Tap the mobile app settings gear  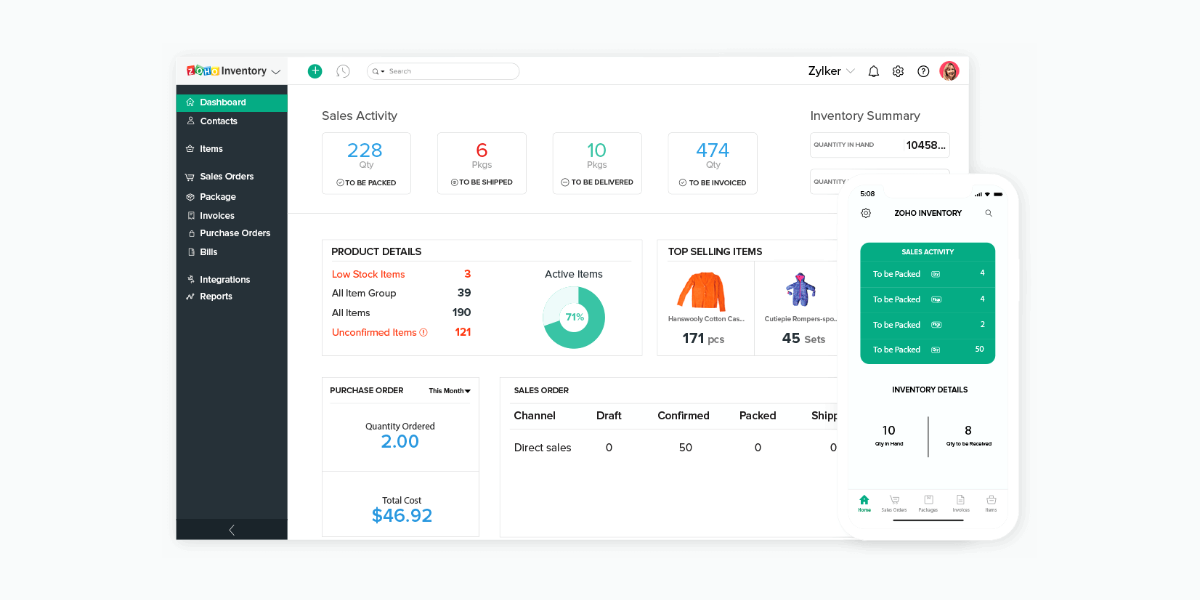tap(866, 213)
